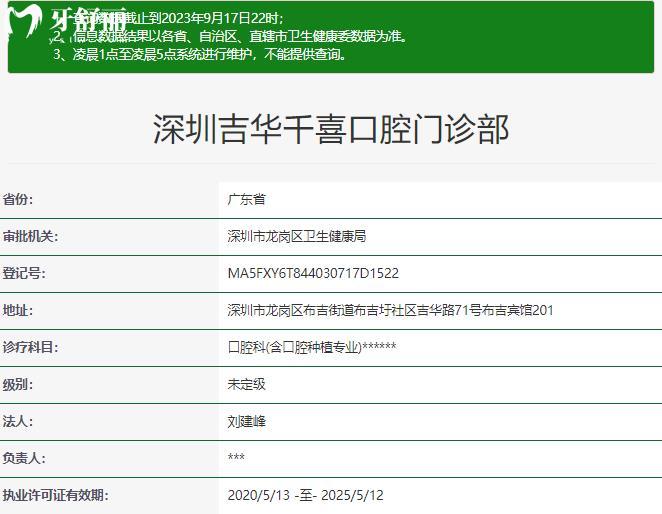Click validity period 2020/5/13 -至- 2025/5/12

pyautogui.click(x=305, y=495)
